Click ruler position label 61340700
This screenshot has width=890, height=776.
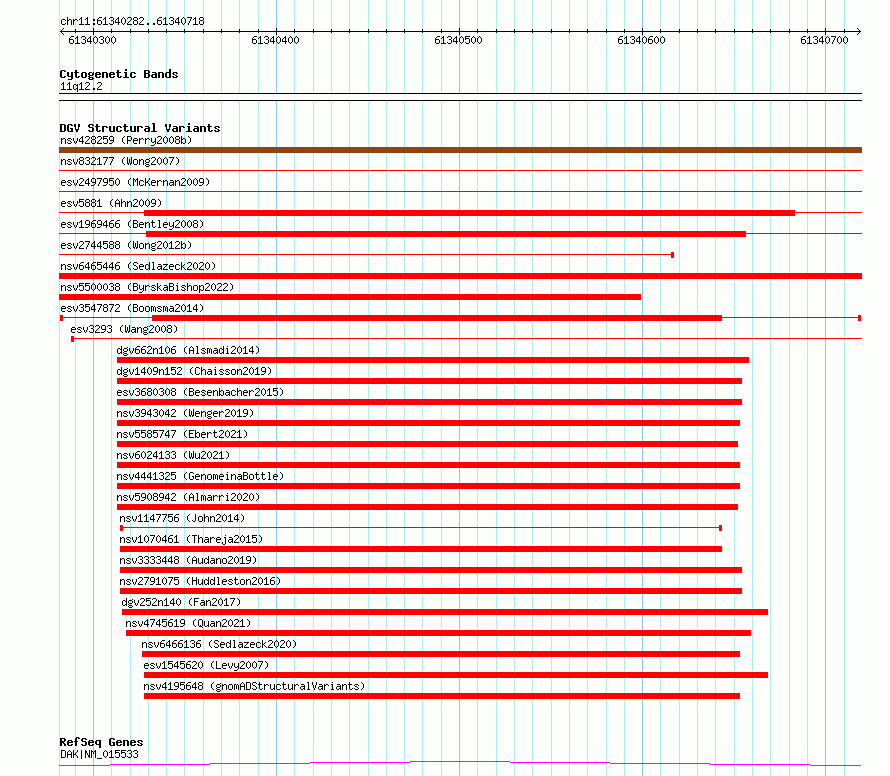(824, 40)
